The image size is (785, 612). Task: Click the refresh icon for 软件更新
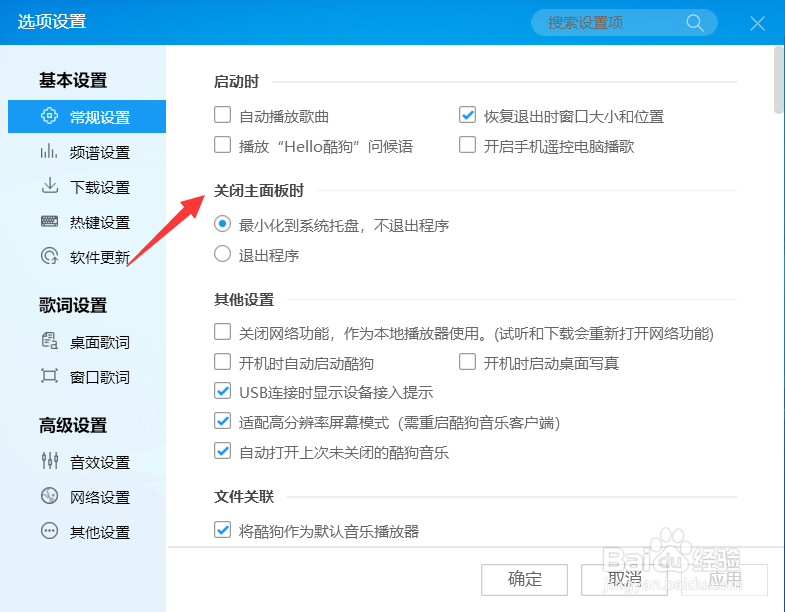click(49, 256)
